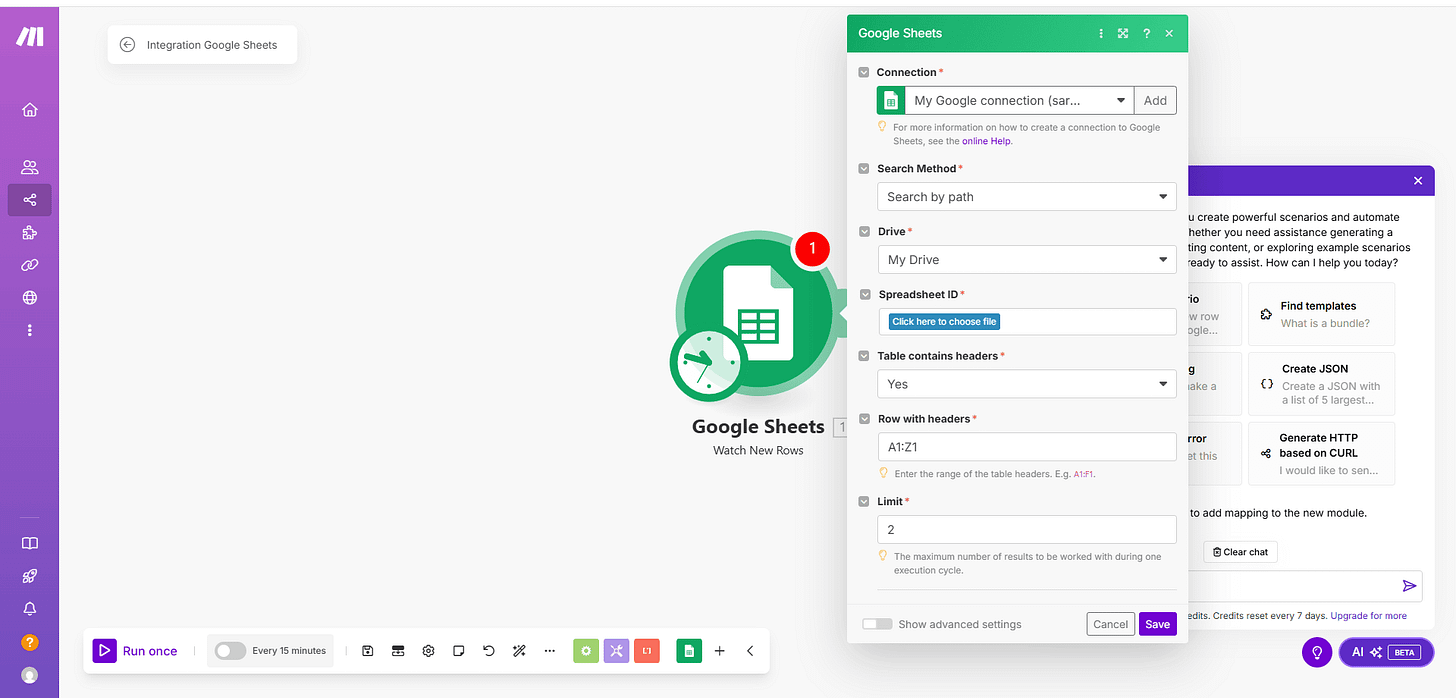Toggle Show advanced settings switch

(877, 623)
